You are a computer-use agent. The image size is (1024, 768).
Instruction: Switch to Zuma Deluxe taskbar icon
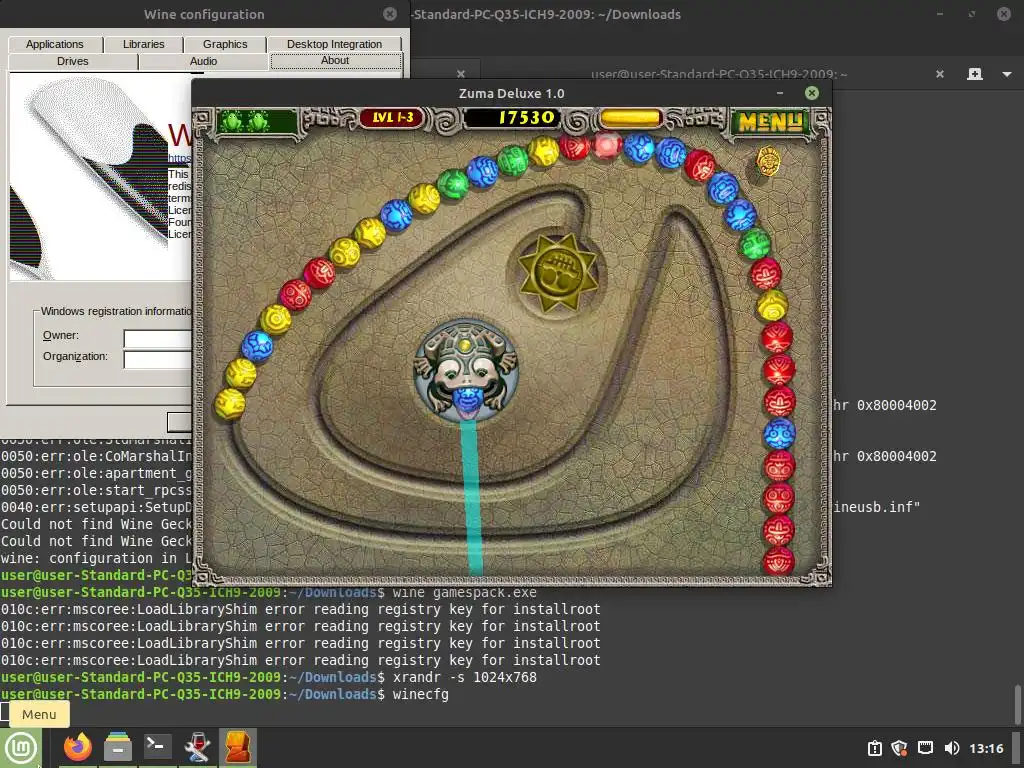click(x=238, y=748)
